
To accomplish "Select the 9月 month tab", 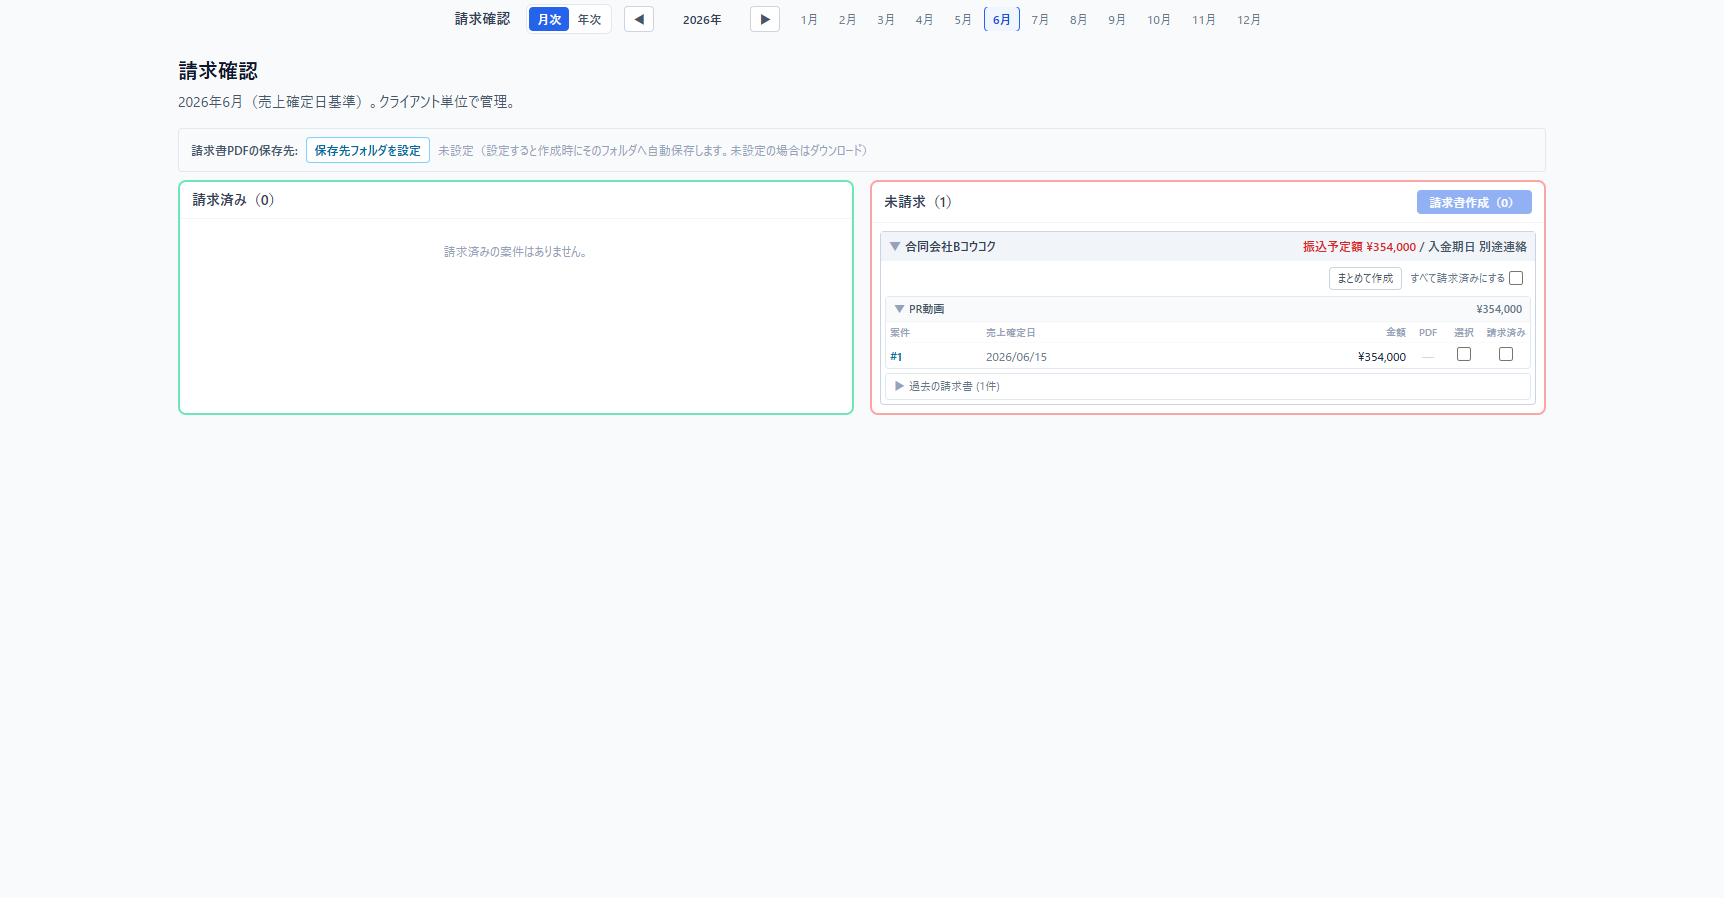I will [x=1117, y=19].
